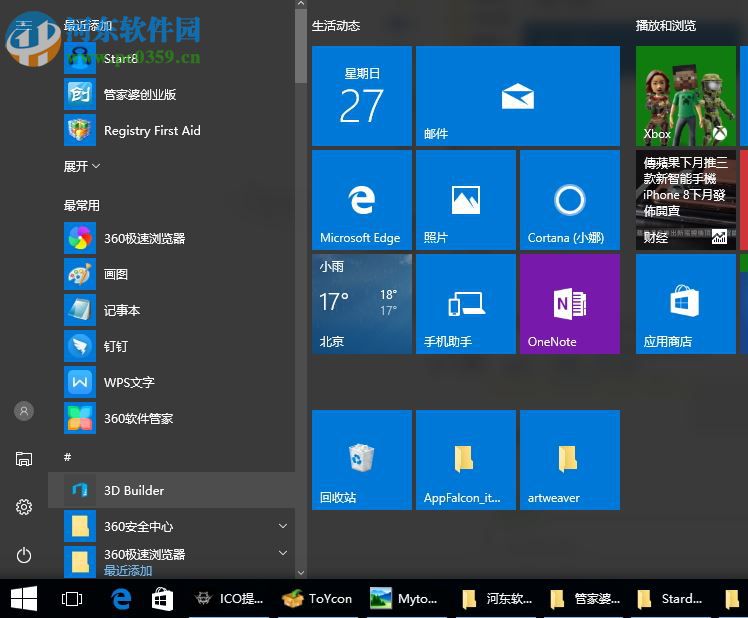Screen dimensions: 748x618
Task: Open the 回收站 recycle bin tile
Action: tap(362, 460)
